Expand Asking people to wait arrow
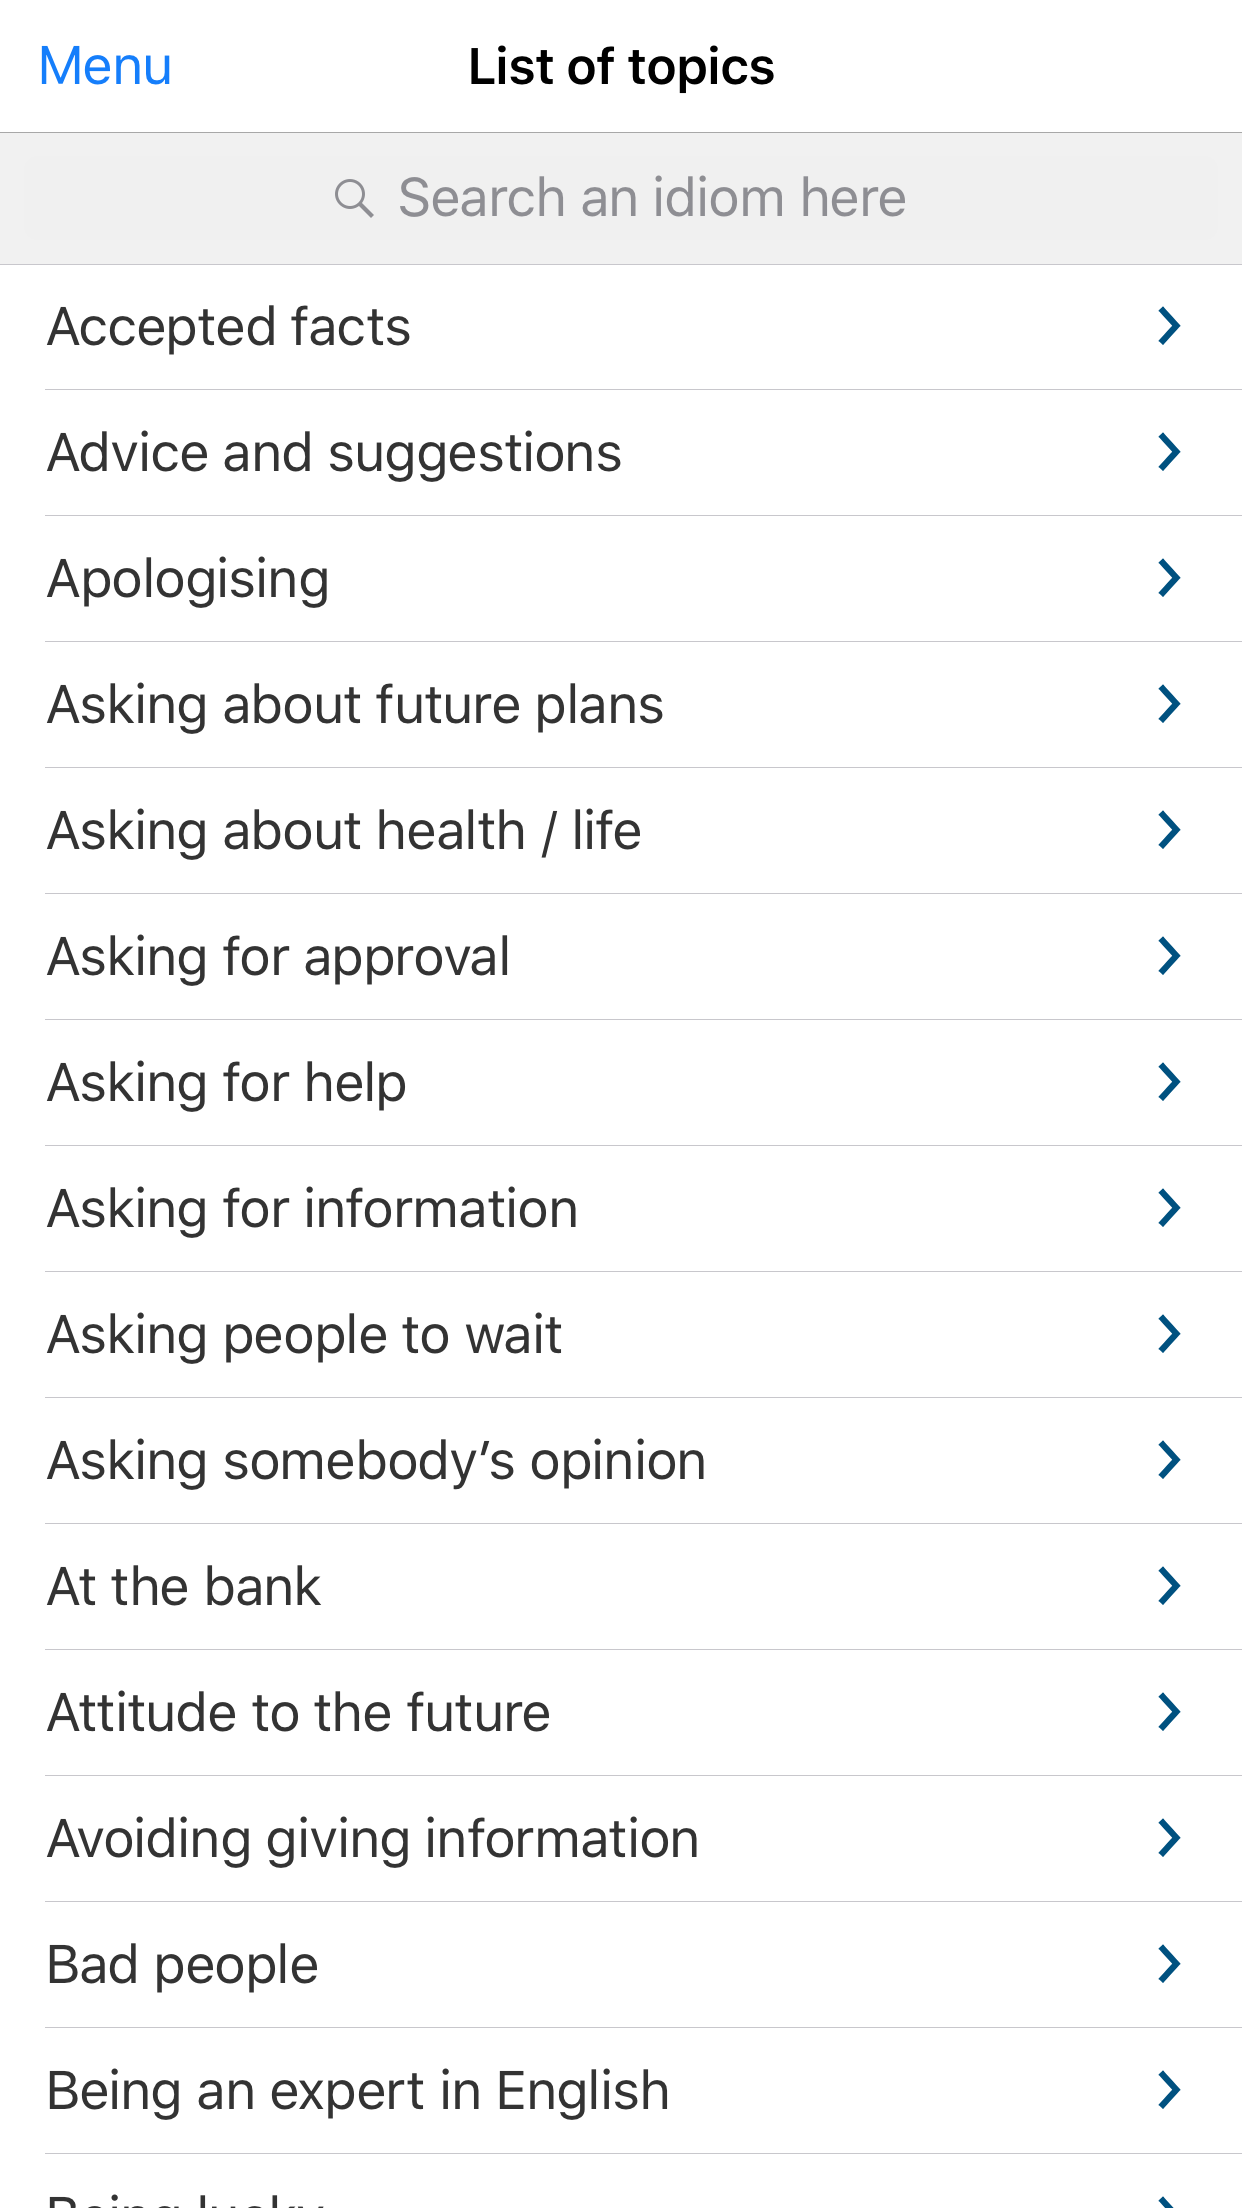Viewport: 1242px width, 2208px height. click(x=1168, y=1334)
